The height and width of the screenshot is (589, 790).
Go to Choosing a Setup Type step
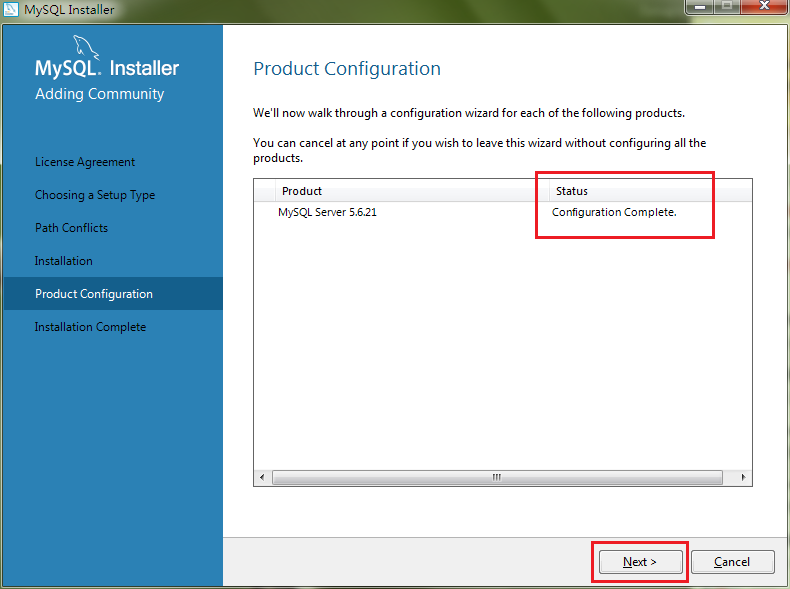(95, 195)
